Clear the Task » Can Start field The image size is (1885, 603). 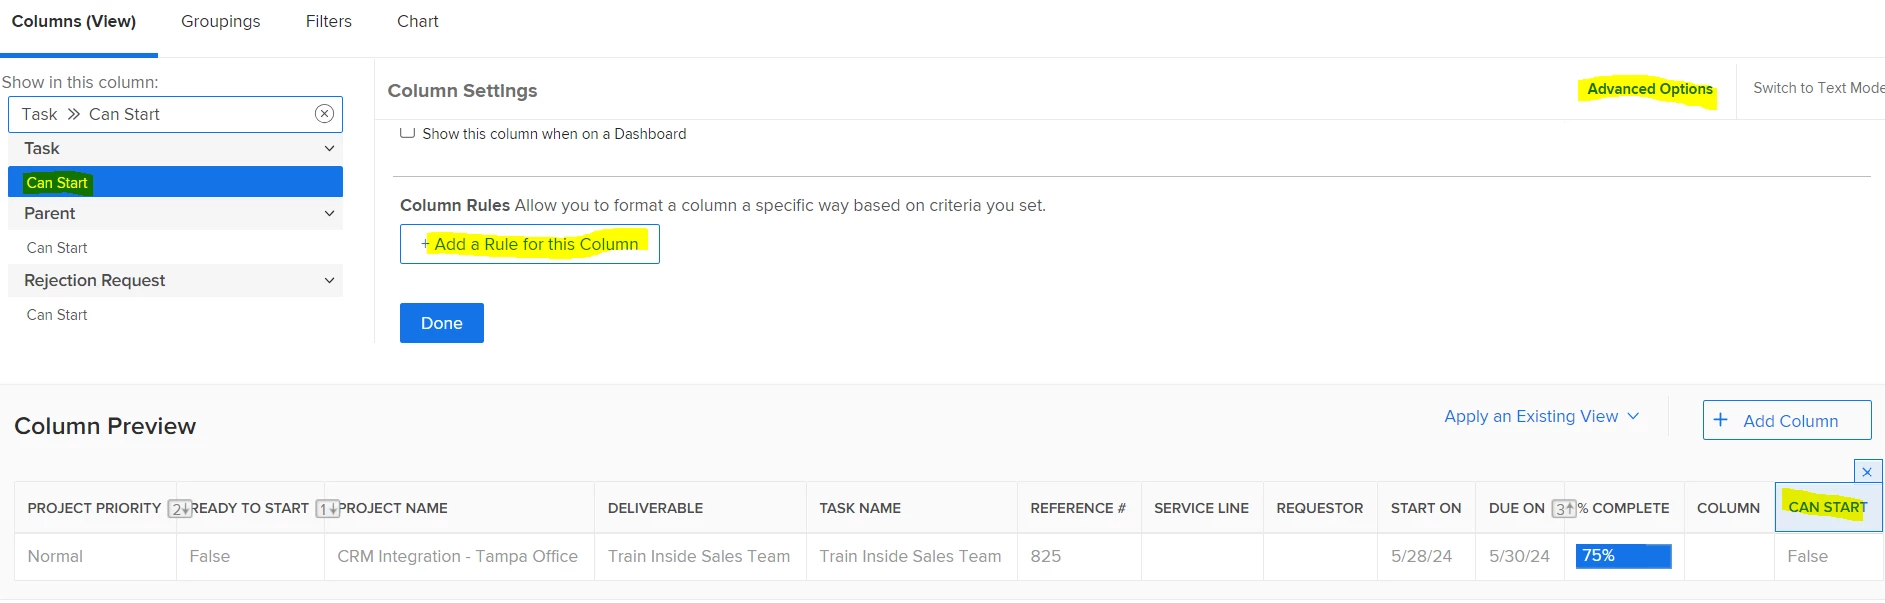324,114
